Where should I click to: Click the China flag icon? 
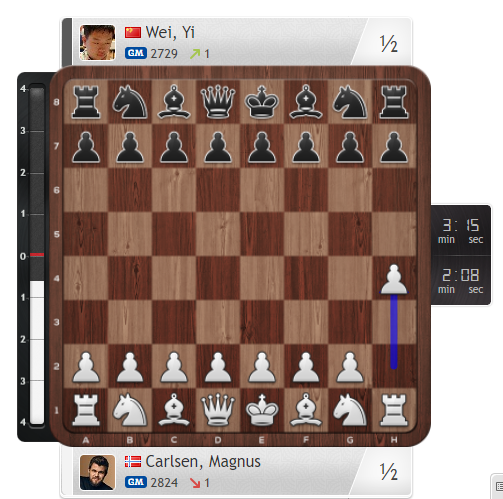tap(133, 33)
